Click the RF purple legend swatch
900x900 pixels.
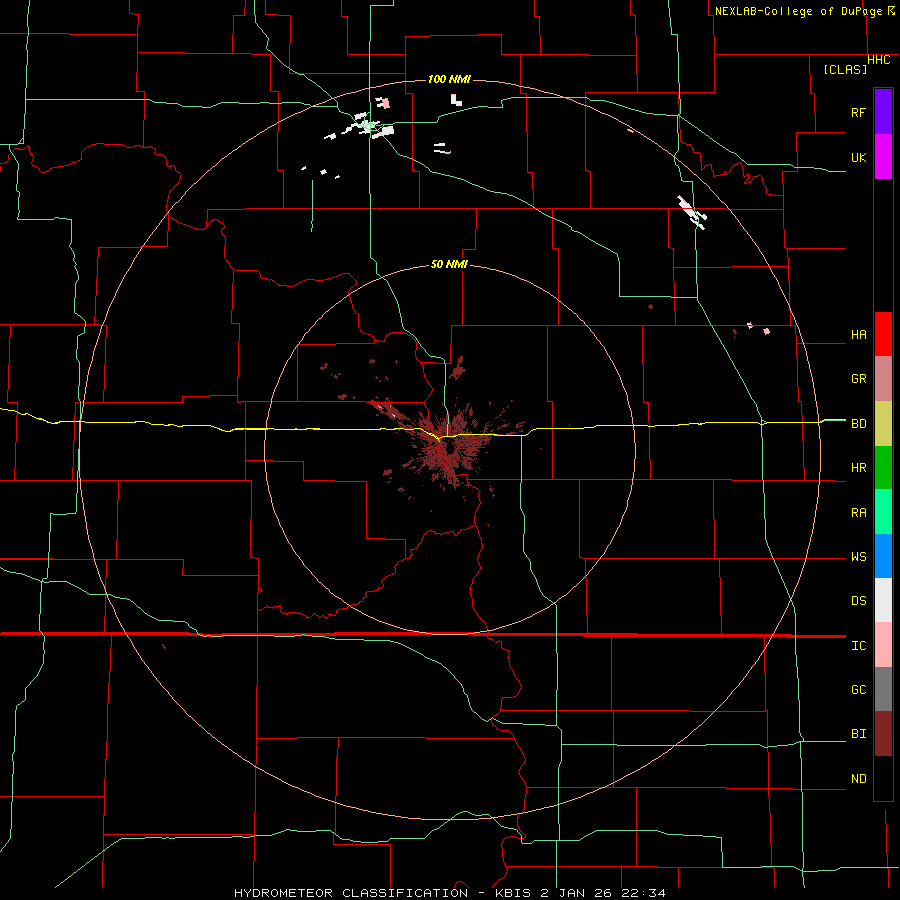(x=883, y=112)
